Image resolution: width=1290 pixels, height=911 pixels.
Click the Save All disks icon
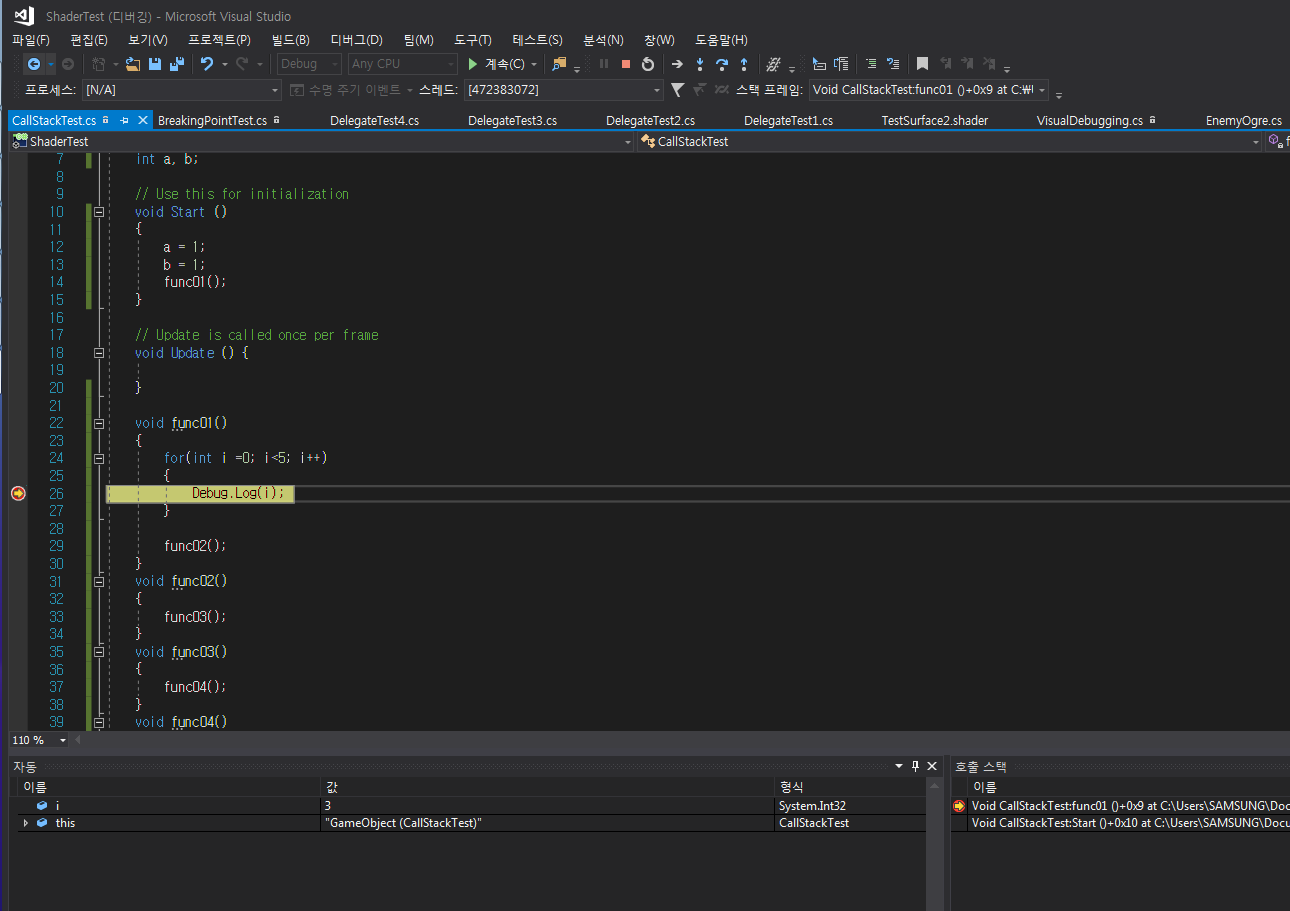(x=177, y=64)
